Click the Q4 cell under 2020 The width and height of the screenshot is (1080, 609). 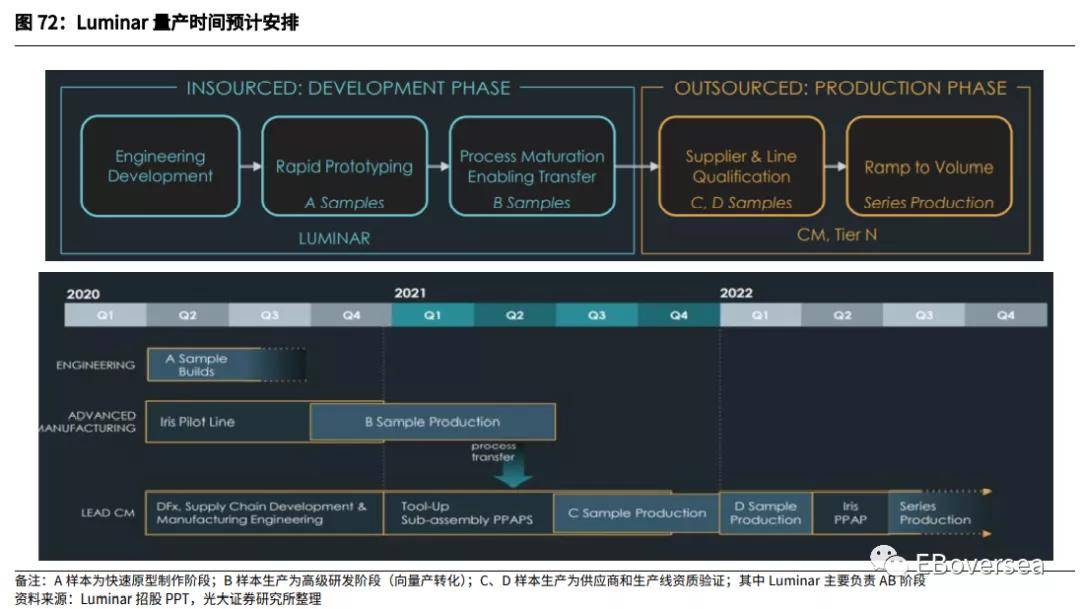[x=351, y=315]
